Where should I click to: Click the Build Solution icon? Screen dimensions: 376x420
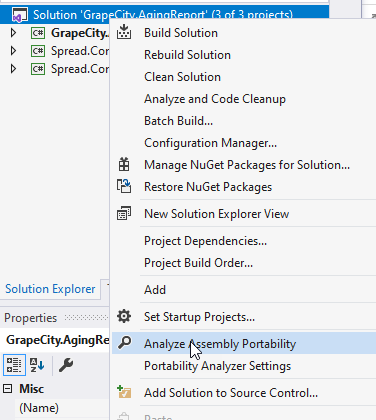coord(124,32)
